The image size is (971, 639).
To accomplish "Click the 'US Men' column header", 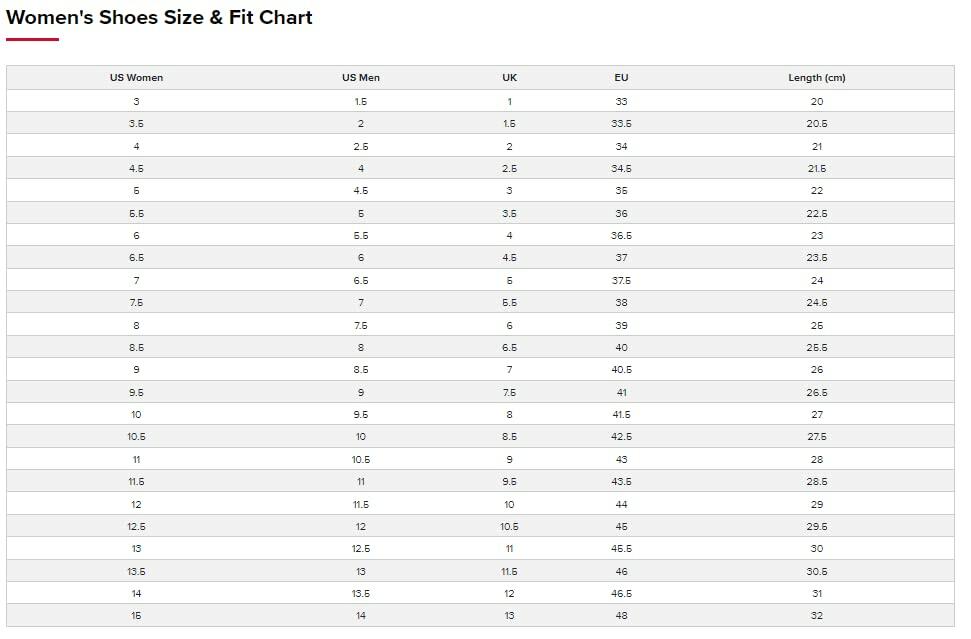I will [360, 77].
